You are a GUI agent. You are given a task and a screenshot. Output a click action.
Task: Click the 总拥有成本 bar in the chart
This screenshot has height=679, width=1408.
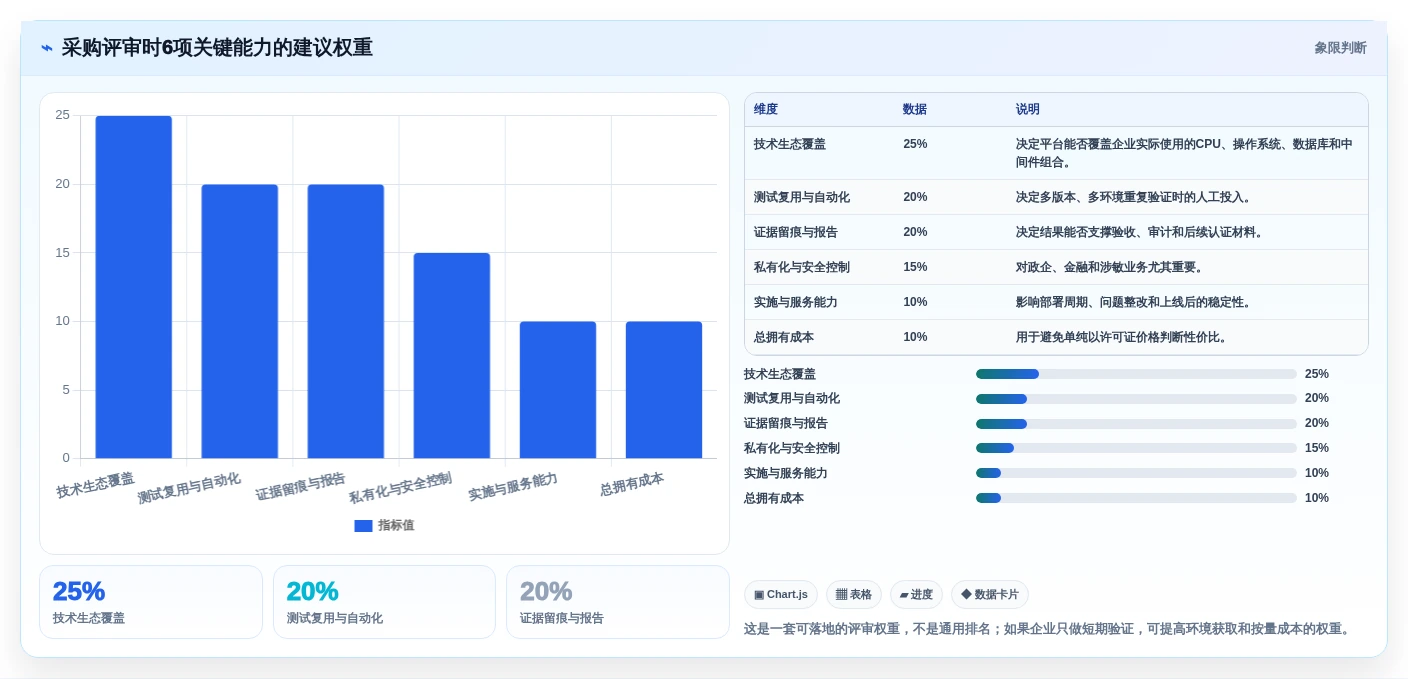[x=663, y=390]
